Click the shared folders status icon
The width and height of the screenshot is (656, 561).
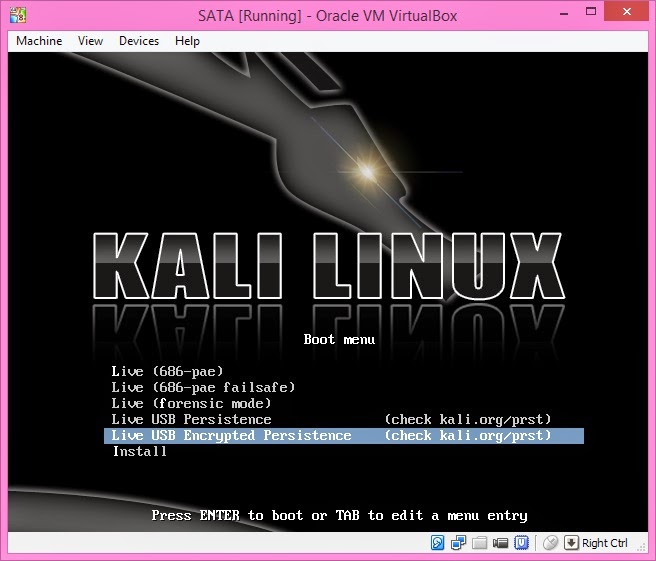click(x=479, y=543)
